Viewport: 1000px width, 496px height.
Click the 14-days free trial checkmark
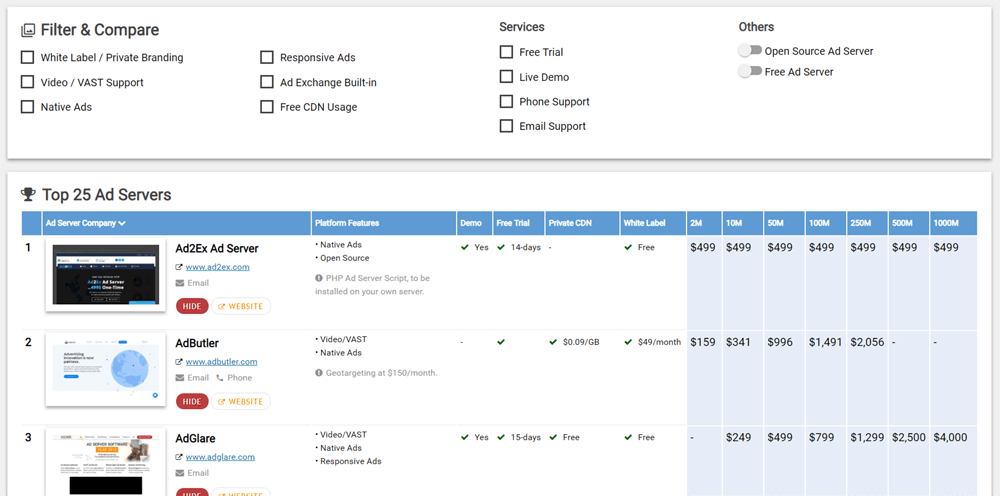501,247
